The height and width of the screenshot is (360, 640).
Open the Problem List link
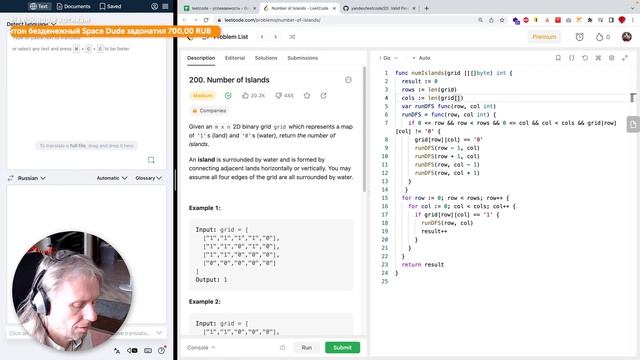tap(231, 37)
